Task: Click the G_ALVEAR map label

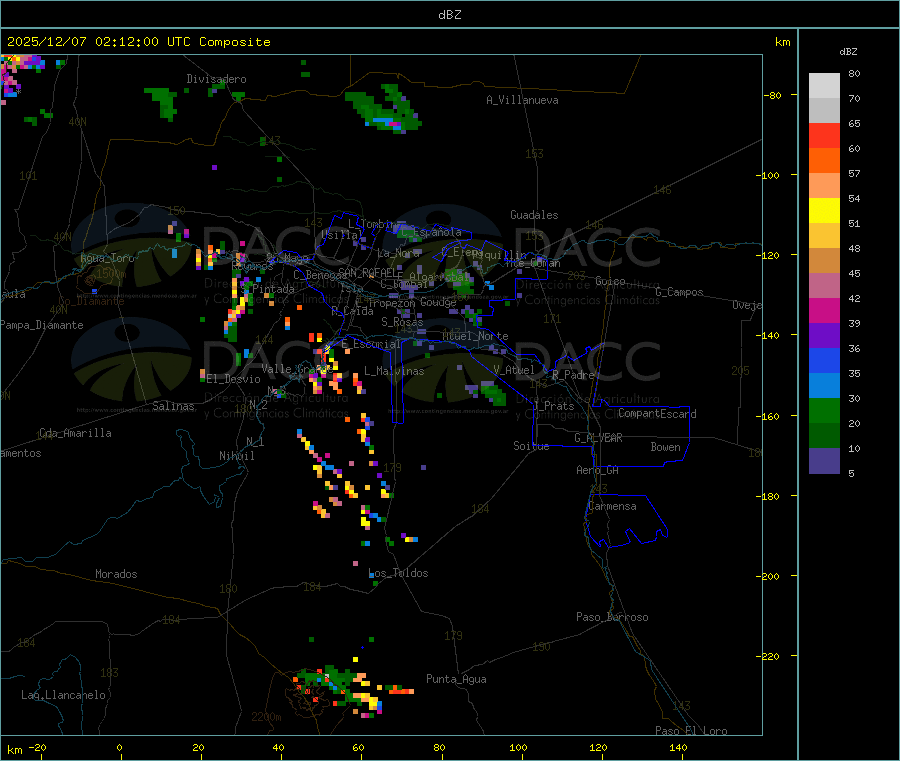Action: (x=598, y=438)
